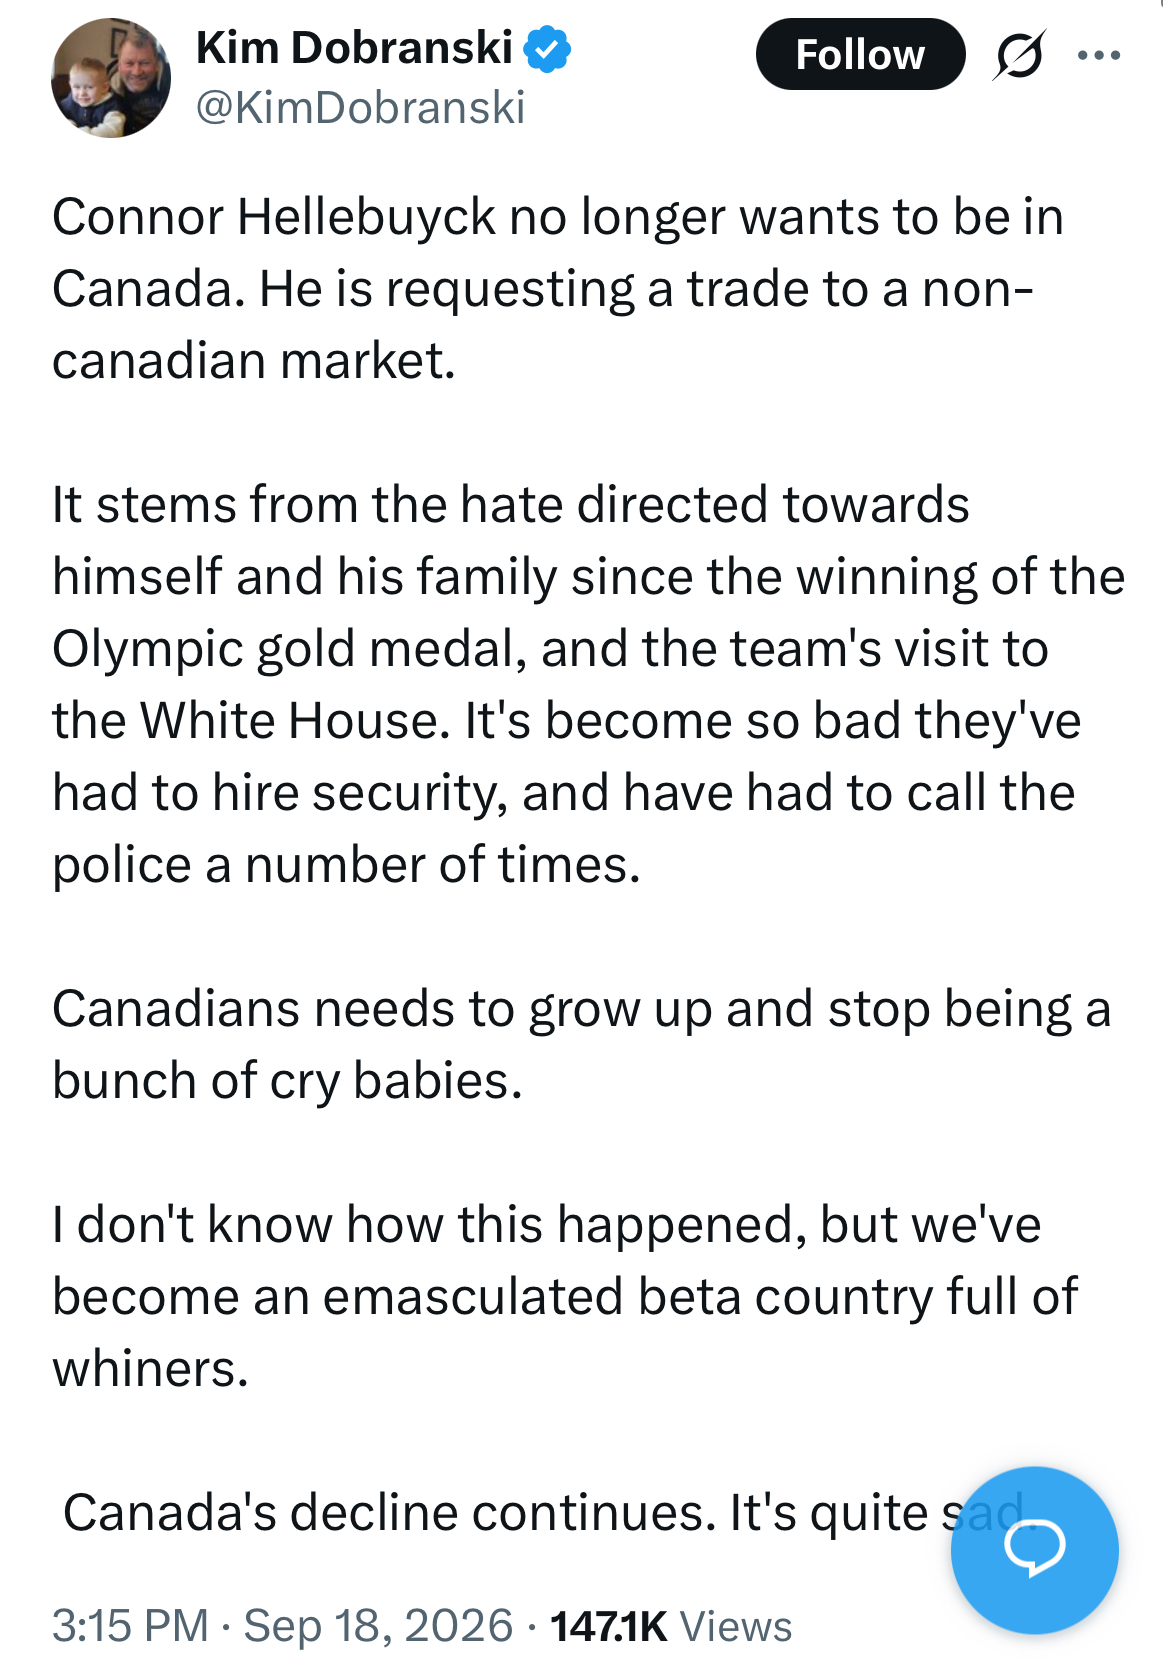Click the "bunch of cry babies" line
The height and width of the screenshot is (1677, 1163).
tap(288, 1081)
